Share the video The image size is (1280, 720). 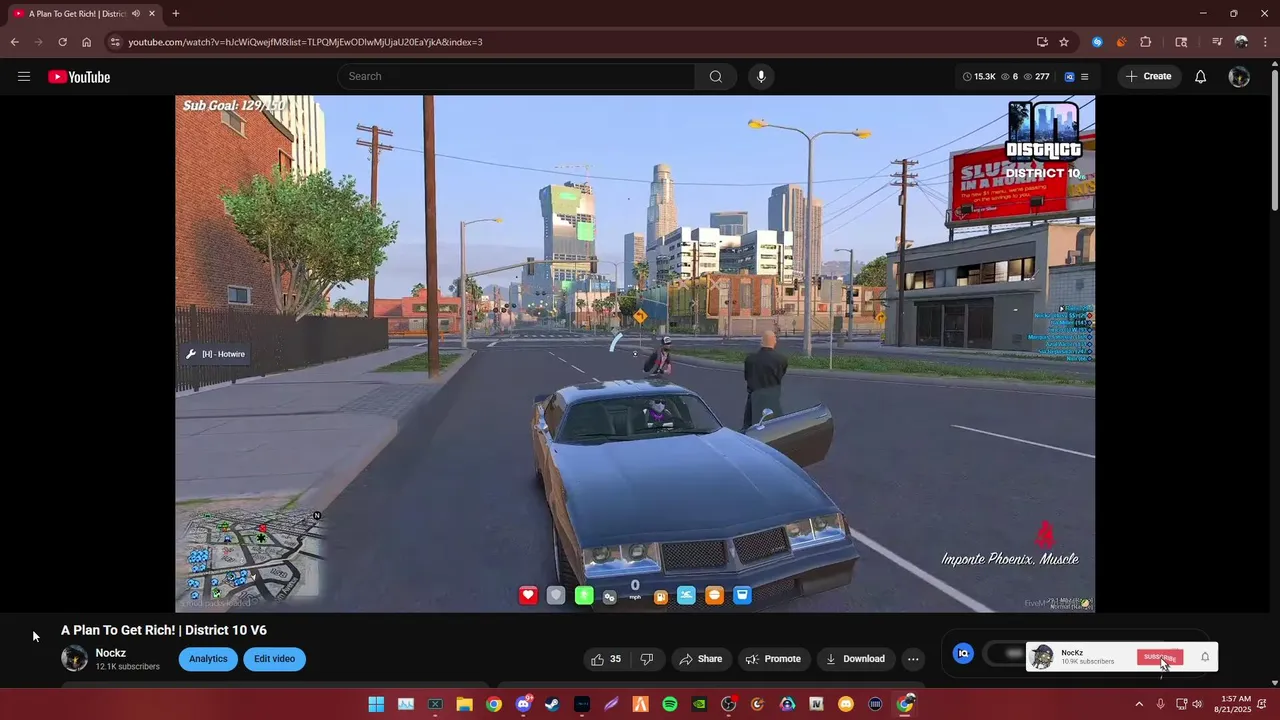pos(700,659)
